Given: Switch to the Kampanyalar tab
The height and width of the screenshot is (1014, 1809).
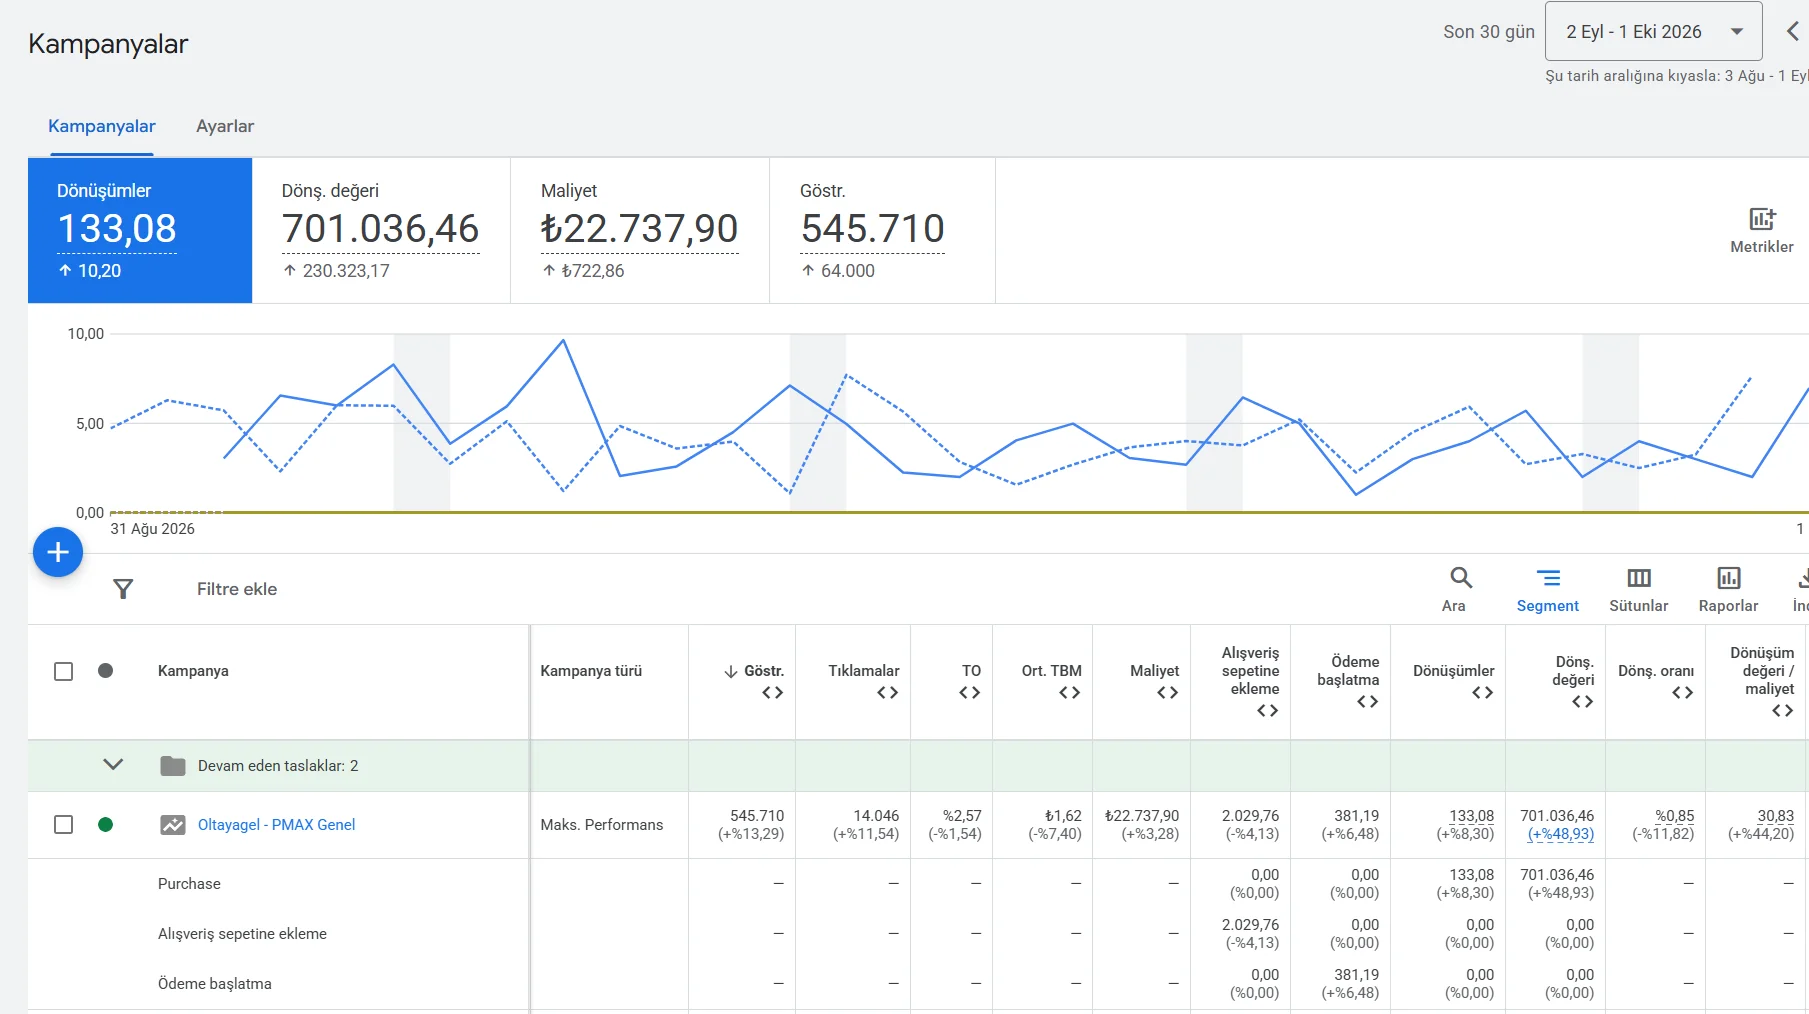Looking at the screenshot, I should tap(102, 126).
